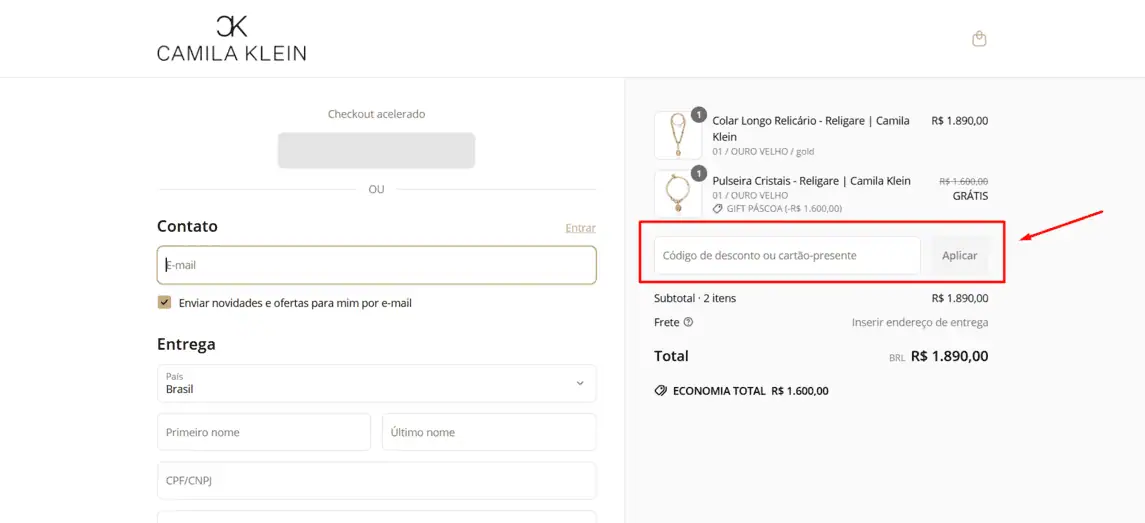Click the 'ECONOMIA TOTAL R$ 1.600,00' text
1145x523 pixels.
point(751,391)
